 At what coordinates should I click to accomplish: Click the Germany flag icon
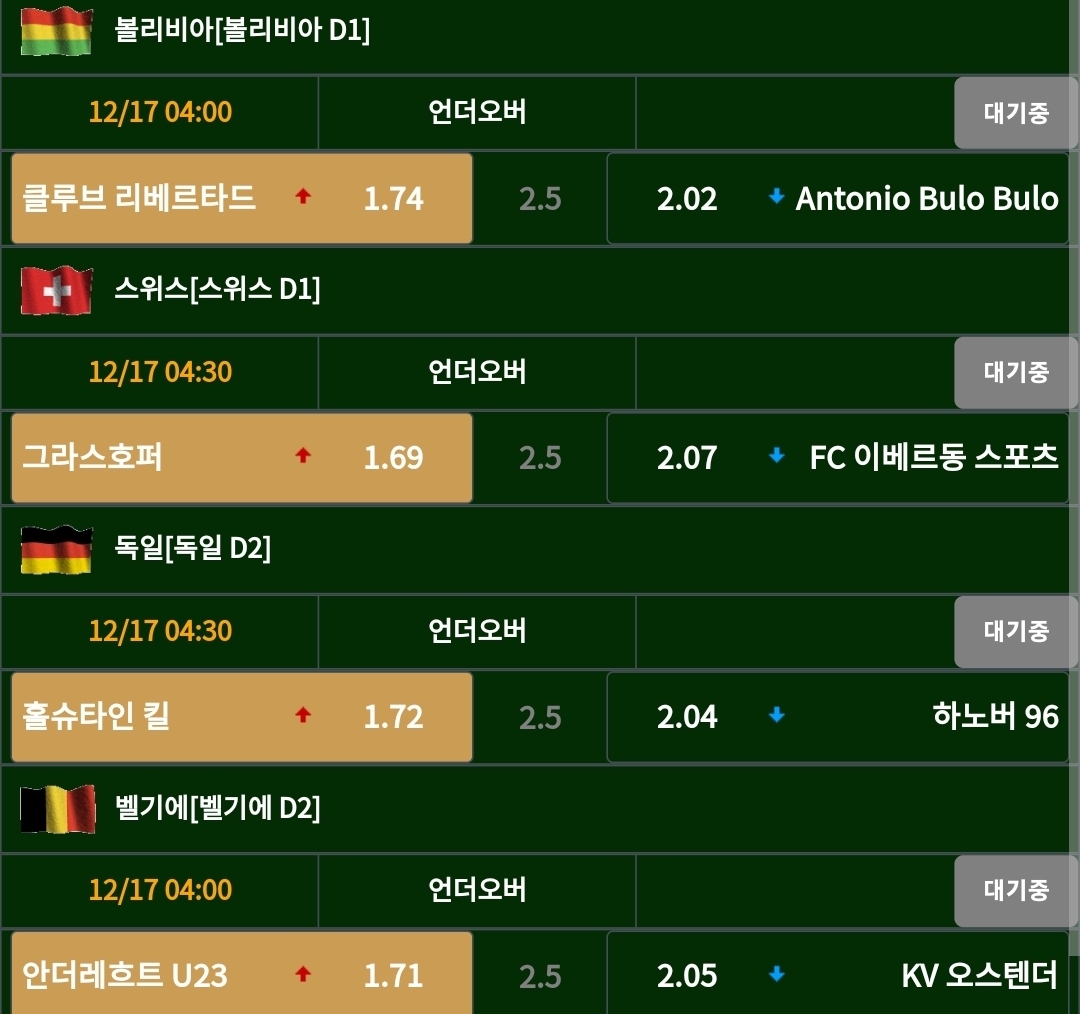click(x=56, y=550)
